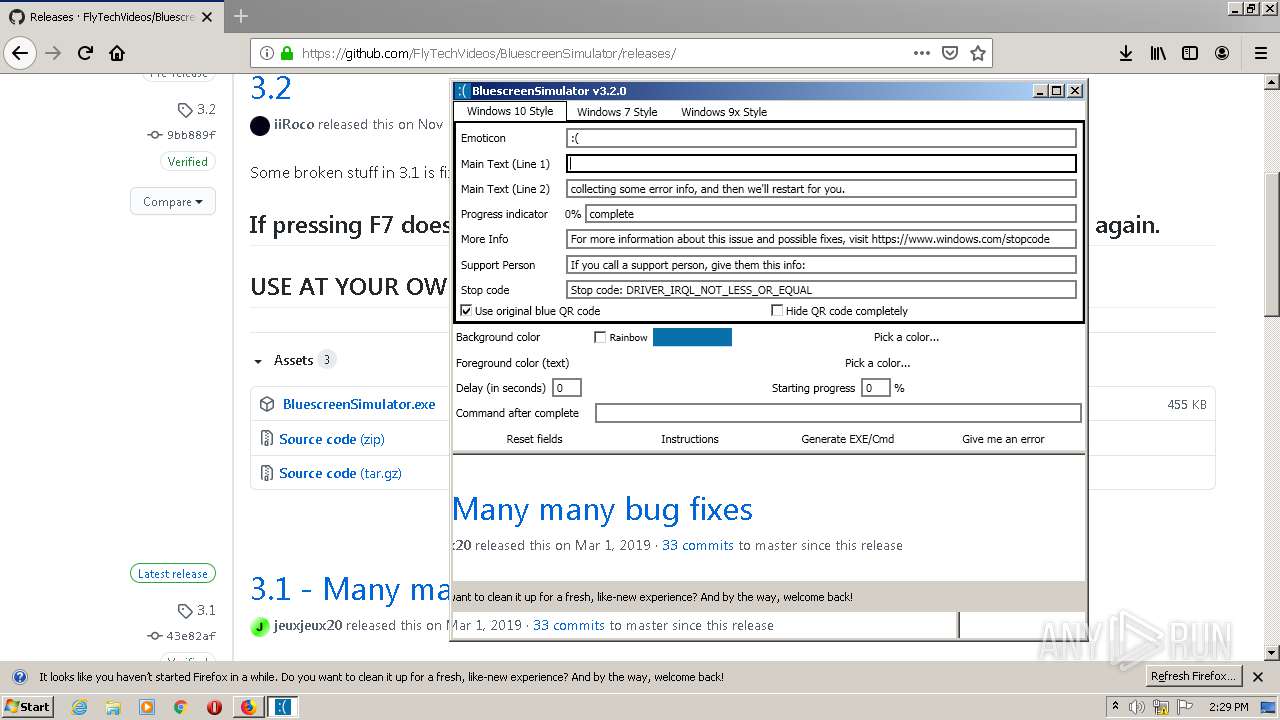The width and height of the screenshot is (1280, 720).
Task: Open Latest release badge
Action: 172,574
